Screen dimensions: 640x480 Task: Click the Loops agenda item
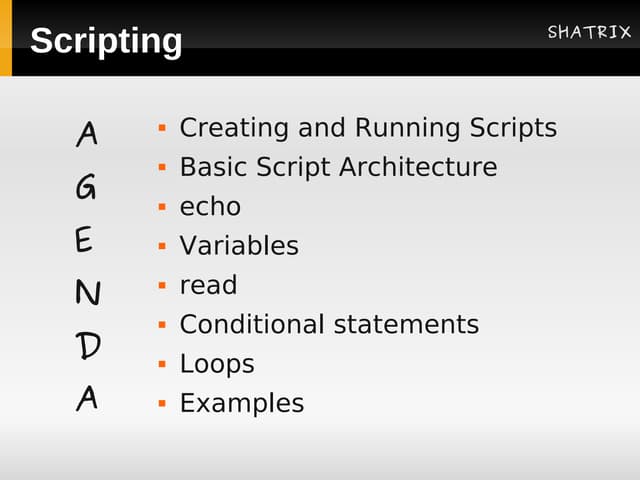[217, 364]
